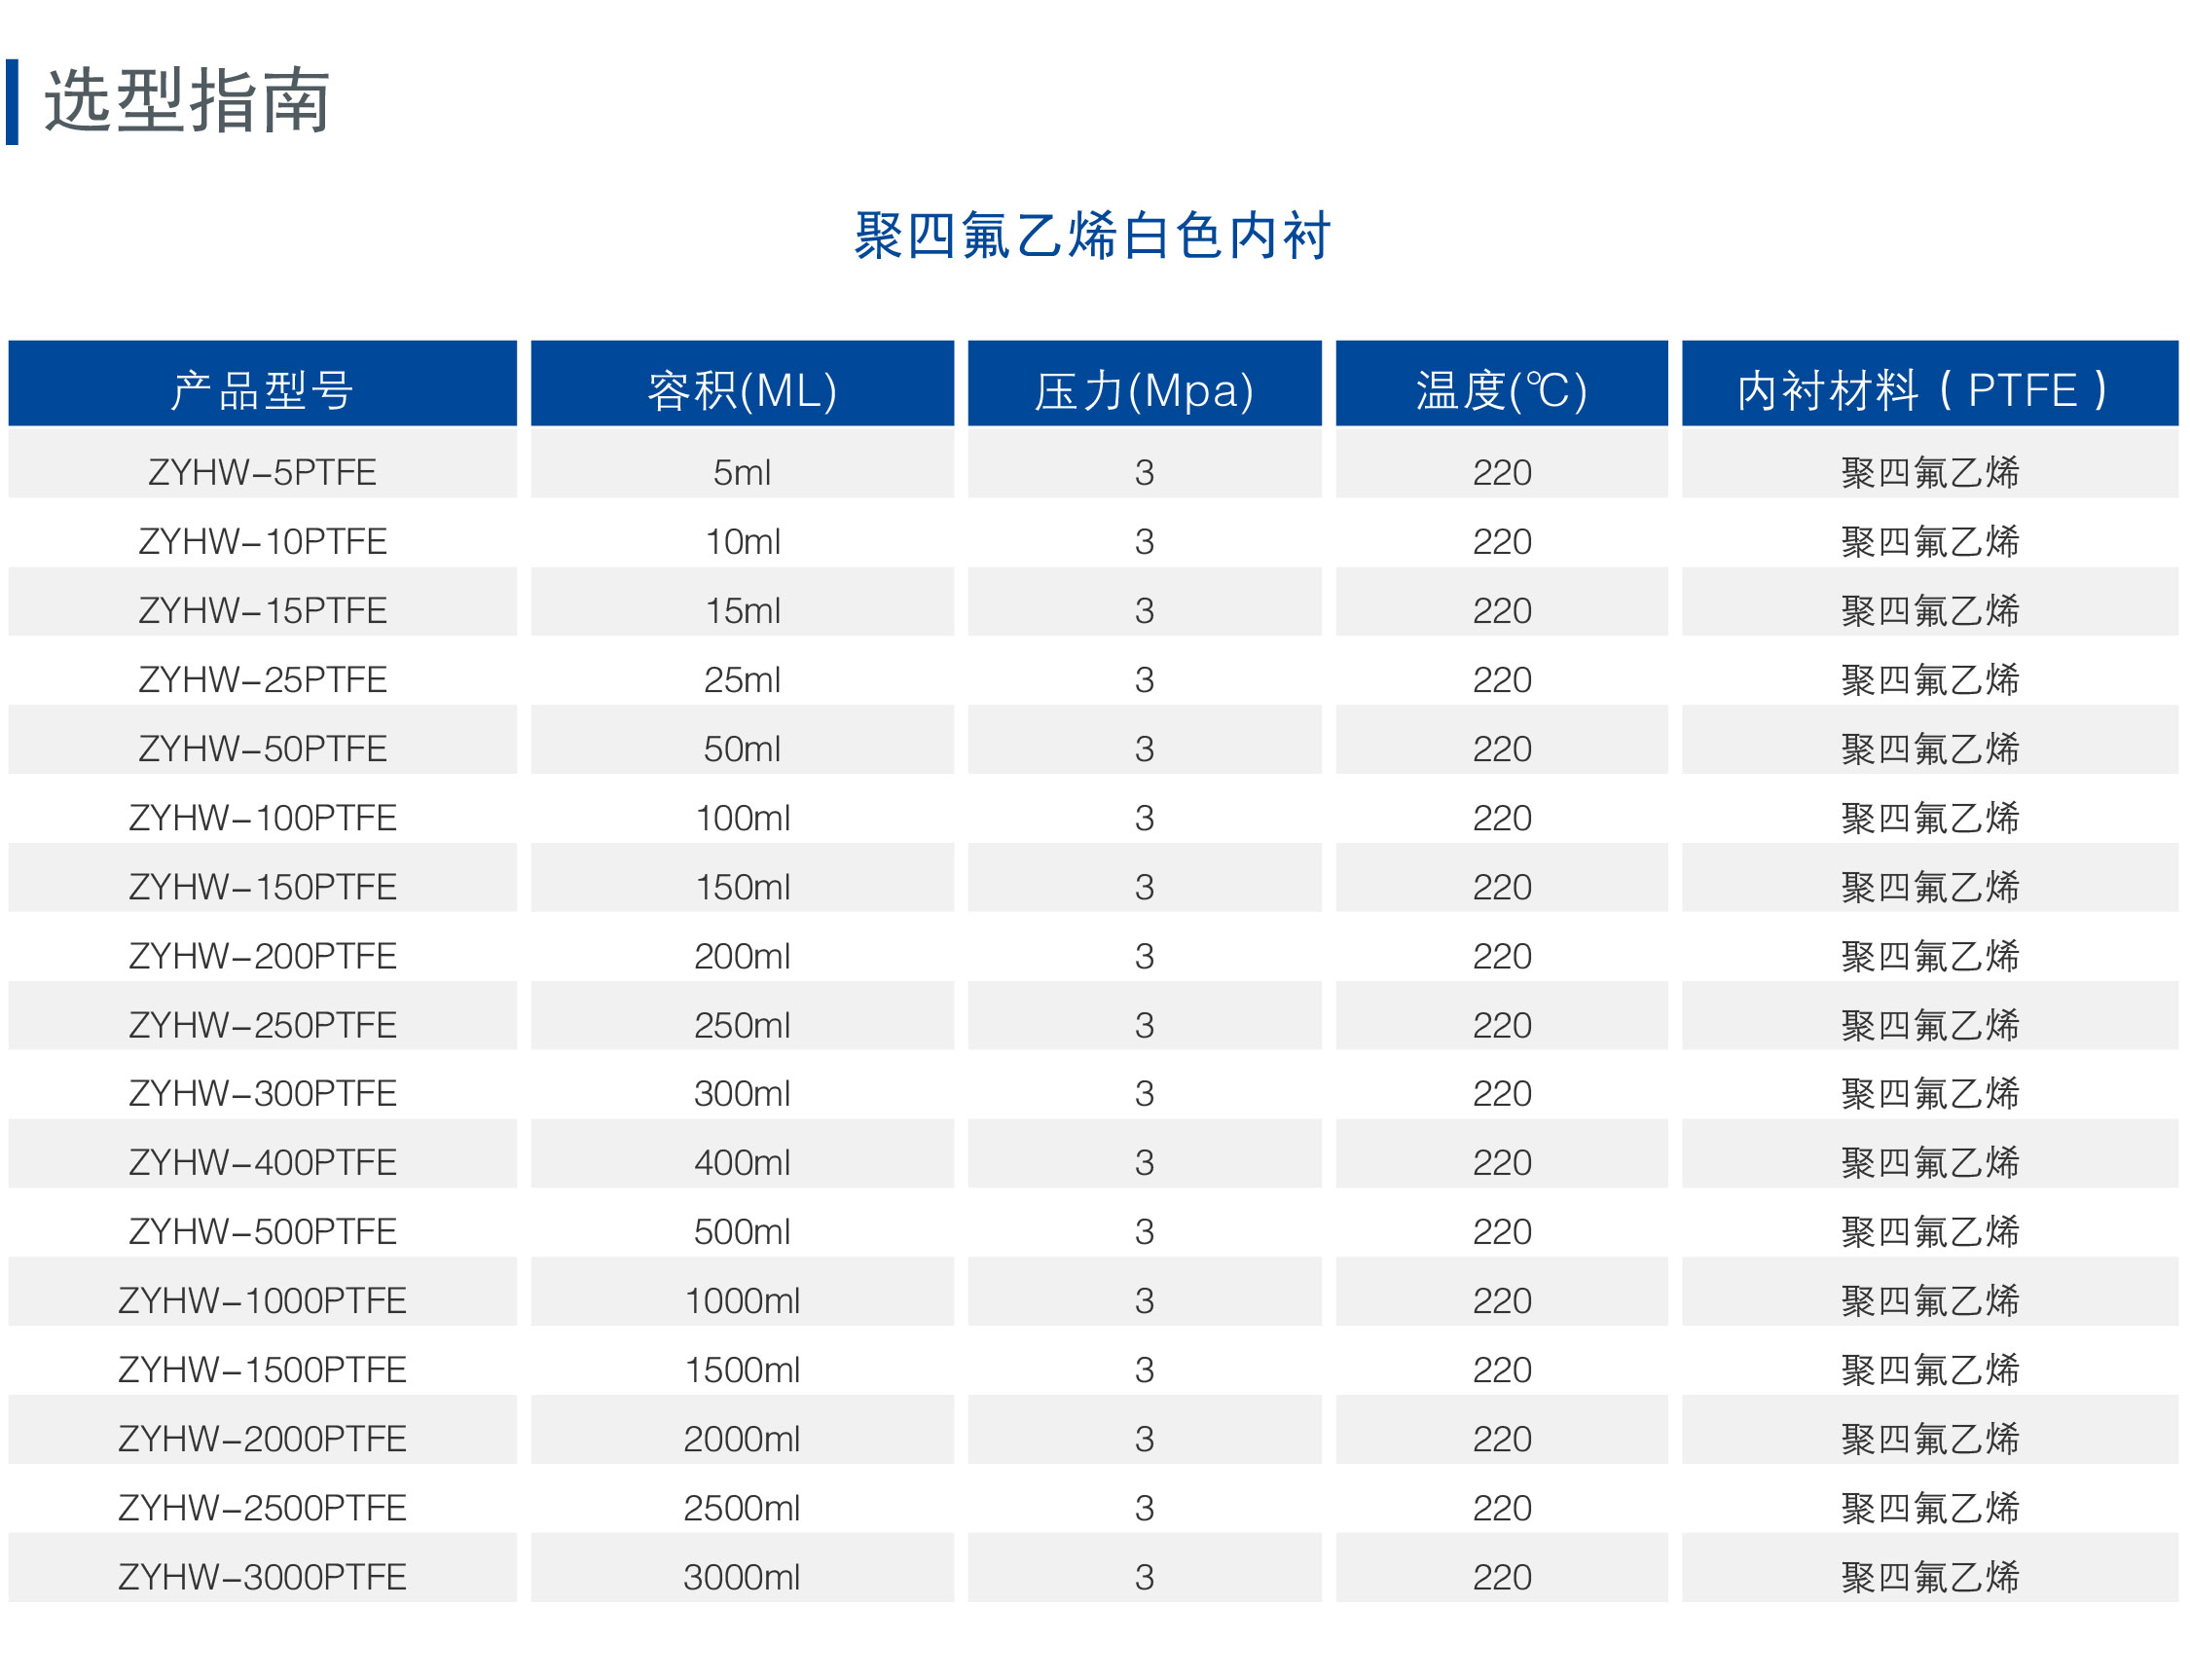Click the 聚四氟乙烯白色内衬 table title

[1092, 236]
